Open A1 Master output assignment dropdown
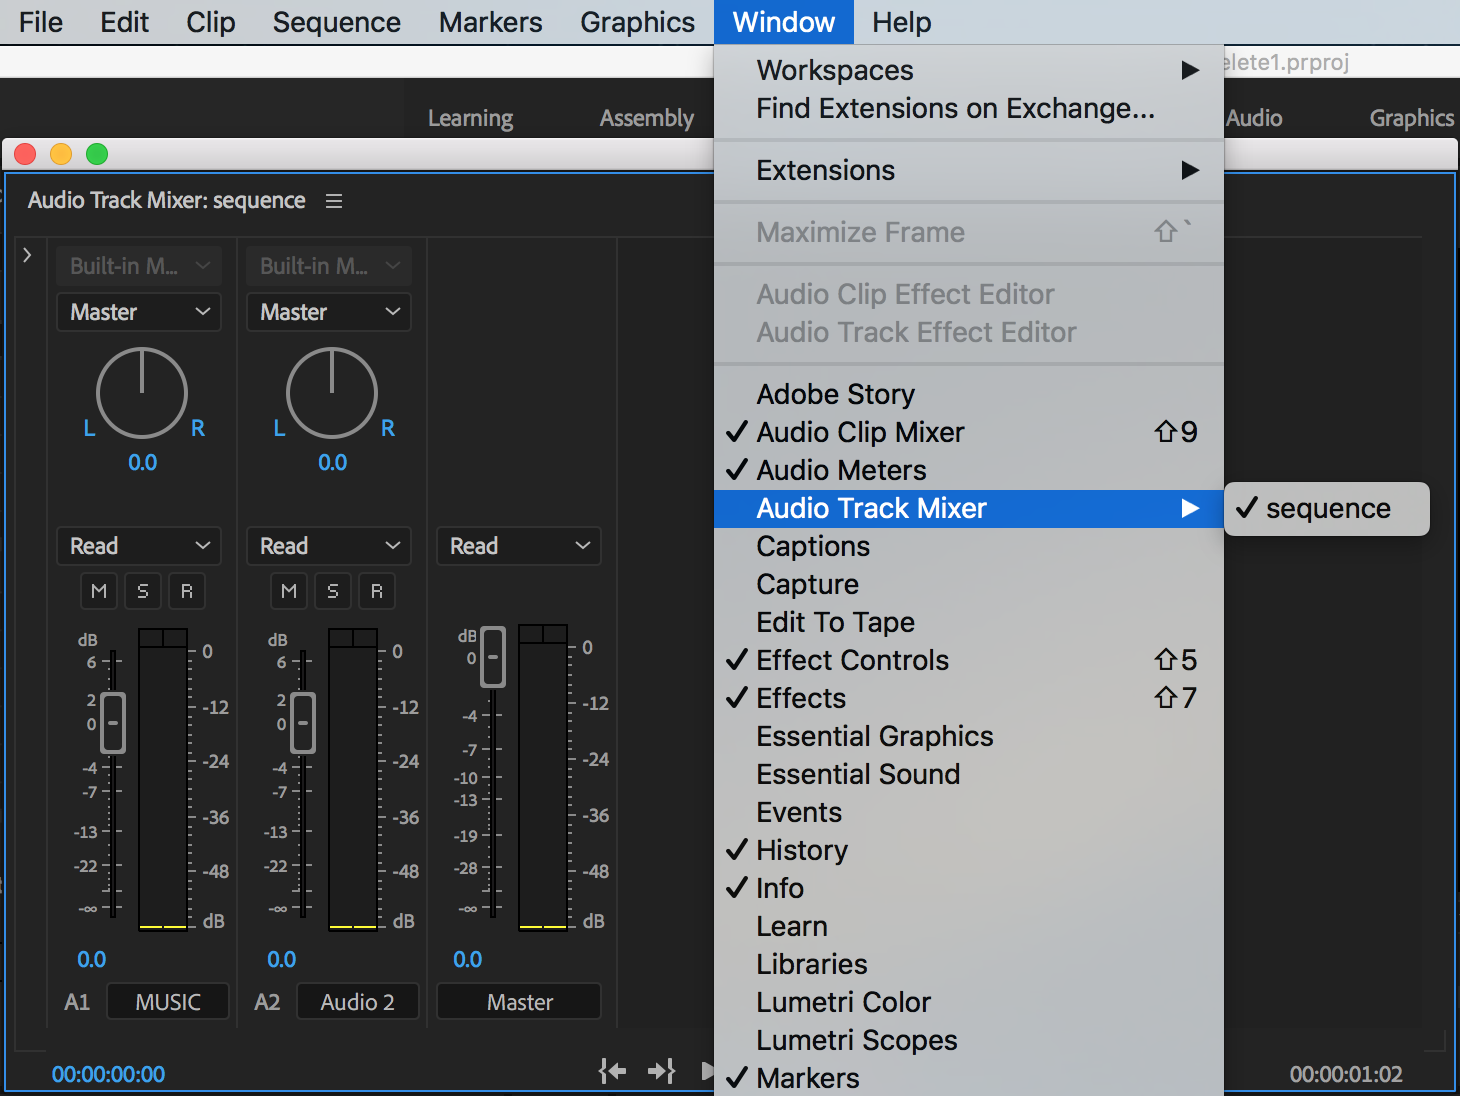Screen dimensions: 1460x1096 (139, 312)
